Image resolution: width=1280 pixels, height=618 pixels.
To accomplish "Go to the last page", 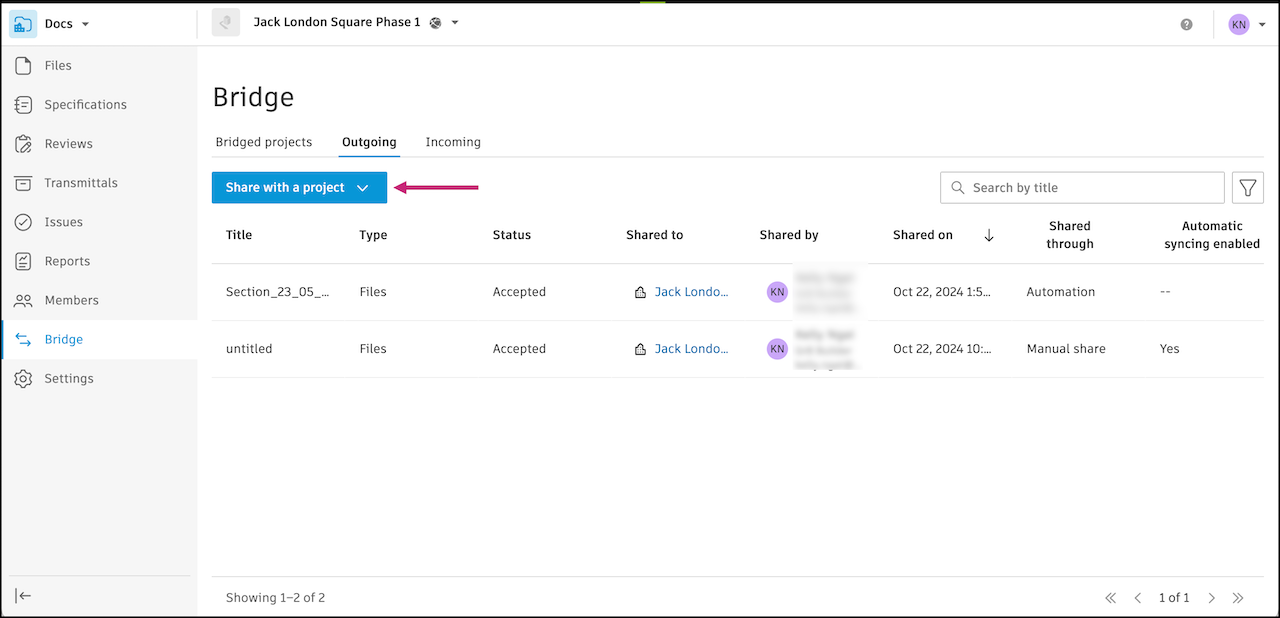I will click(1238, 598).
